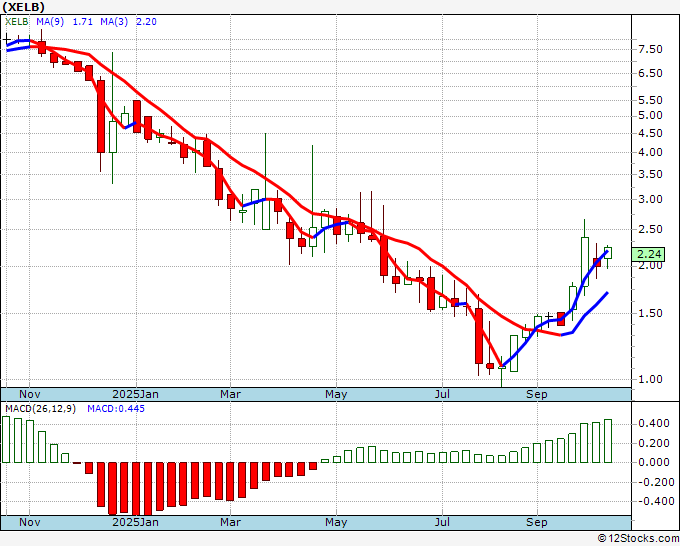Click the 3.00 price axis label
Image resolution: width=680 pixels, height=546 pixels.
pos(650,199)
